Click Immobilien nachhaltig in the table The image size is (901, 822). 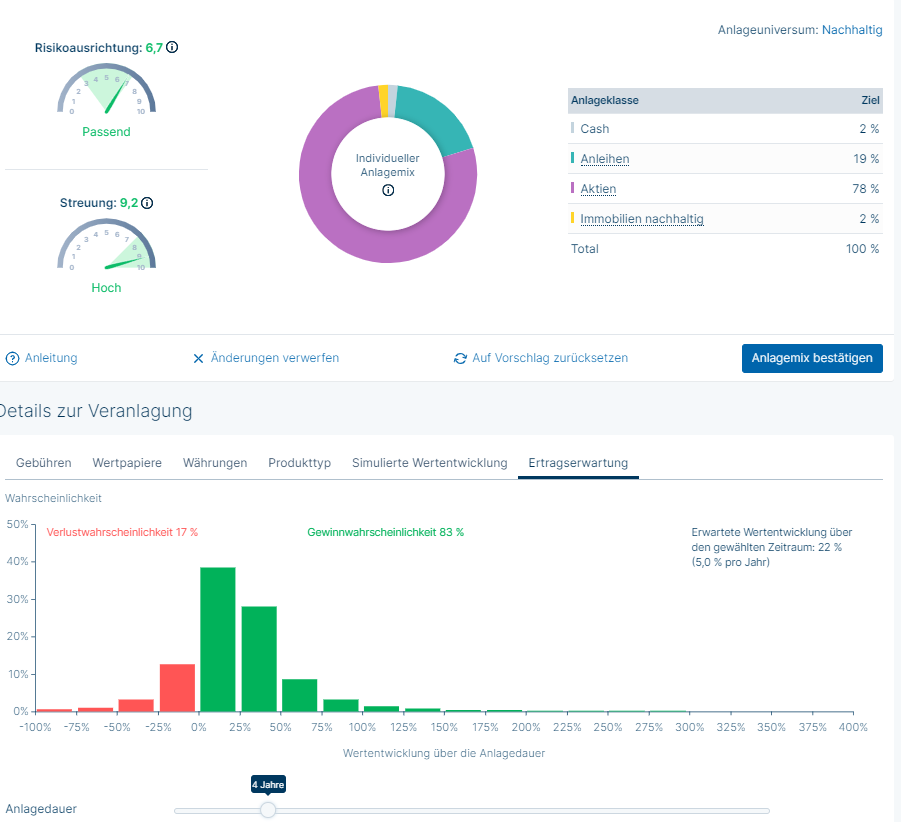click(642, 219)
